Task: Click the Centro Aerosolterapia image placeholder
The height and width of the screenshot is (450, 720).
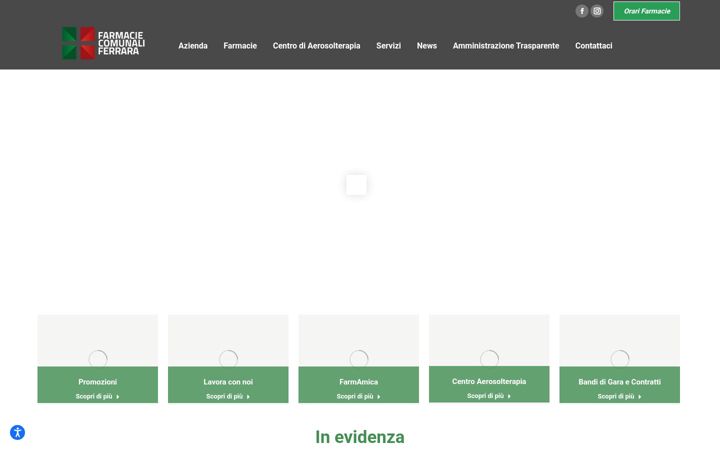Action: coord(489,340)
